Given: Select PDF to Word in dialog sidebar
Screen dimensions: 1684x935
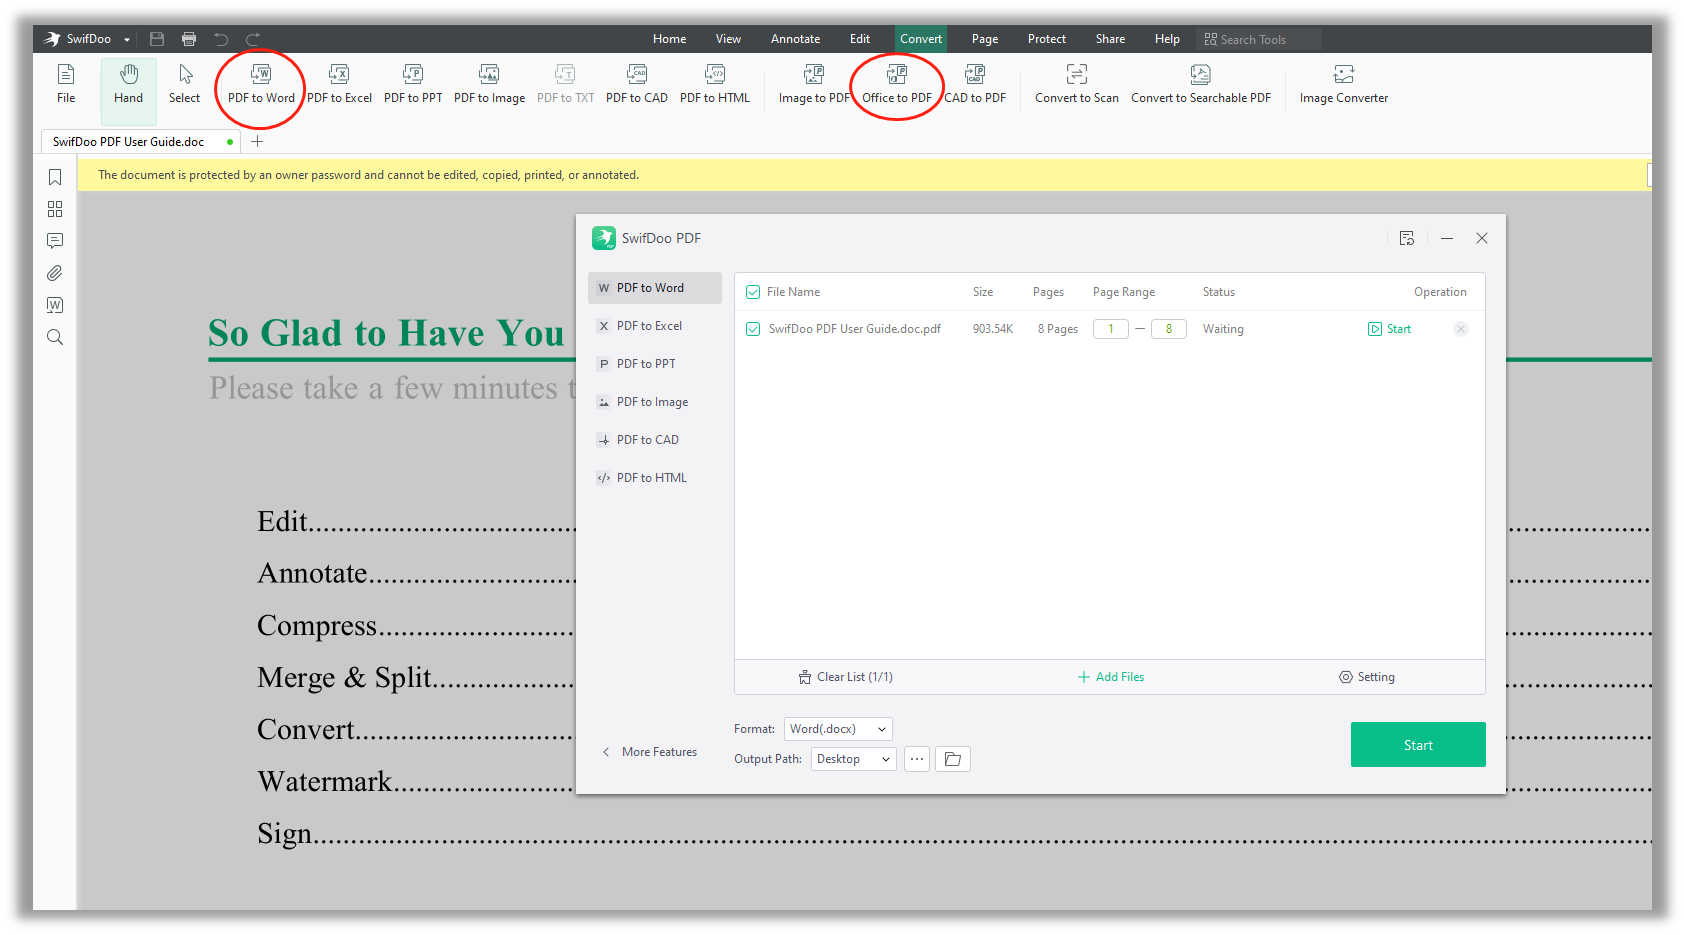Looking at the screenshot, I should pyautogui.click(x=655, y=288).
